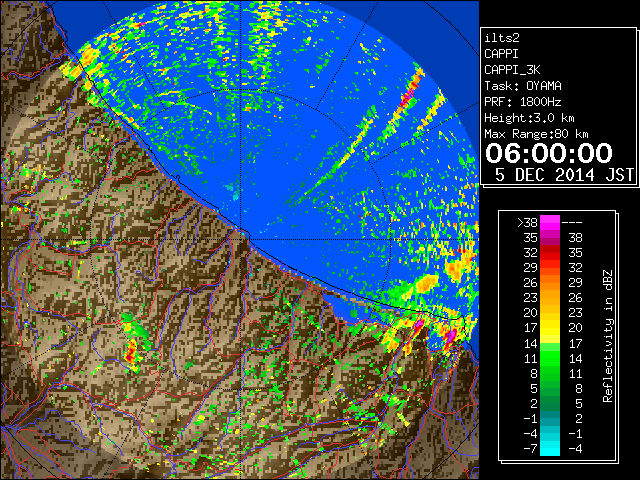Pick the dark red 32-35 dBZ legend band
The height and width of the screenshot is (480, 640).
click(550, 253)
